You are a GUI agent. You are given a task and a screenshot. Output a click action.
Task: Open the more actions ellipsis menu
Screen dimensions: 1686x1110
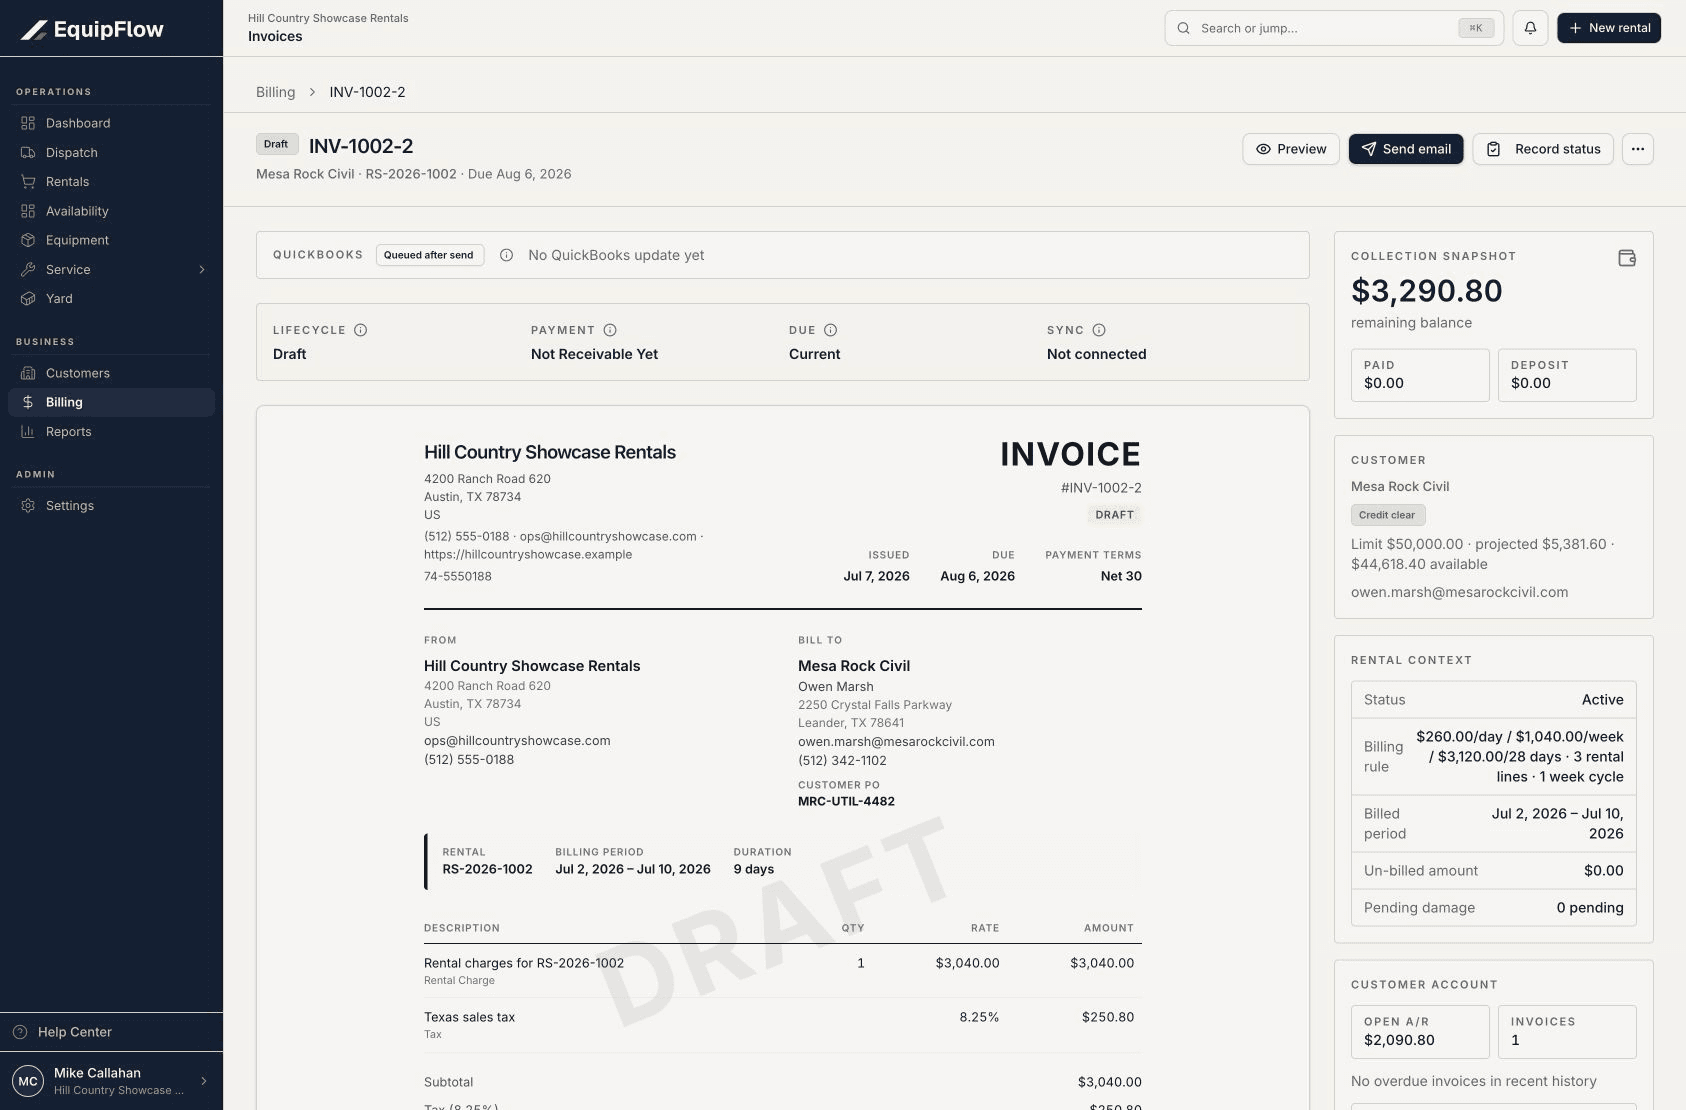(1637, 149)
